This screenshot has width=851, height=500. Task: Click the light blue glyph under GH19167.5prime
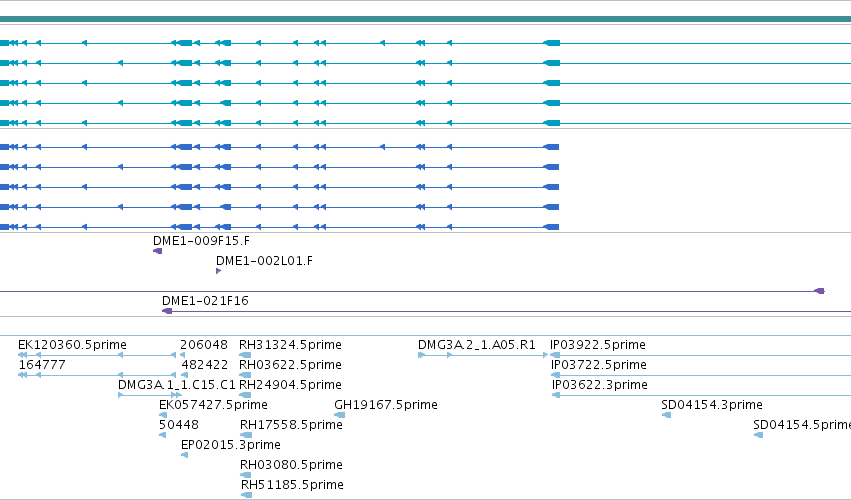339,415
